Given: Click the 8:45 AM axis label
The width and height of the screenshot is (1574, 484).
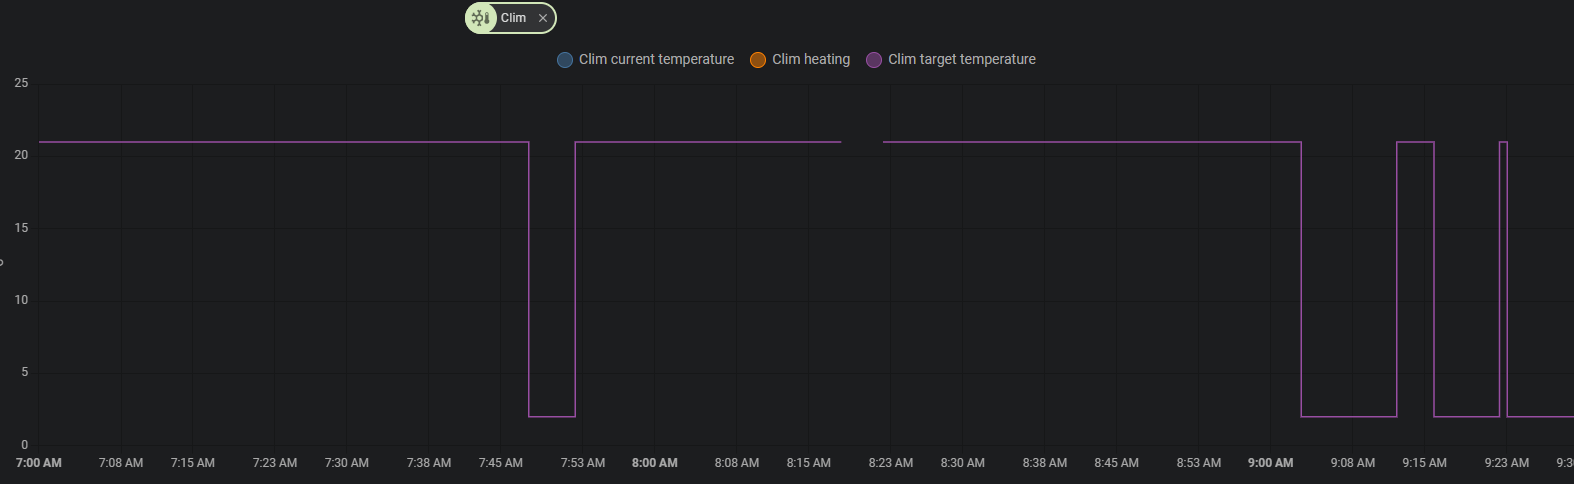Looking at the screenshot, I should pyautogui.click(x=1117, y=463).
